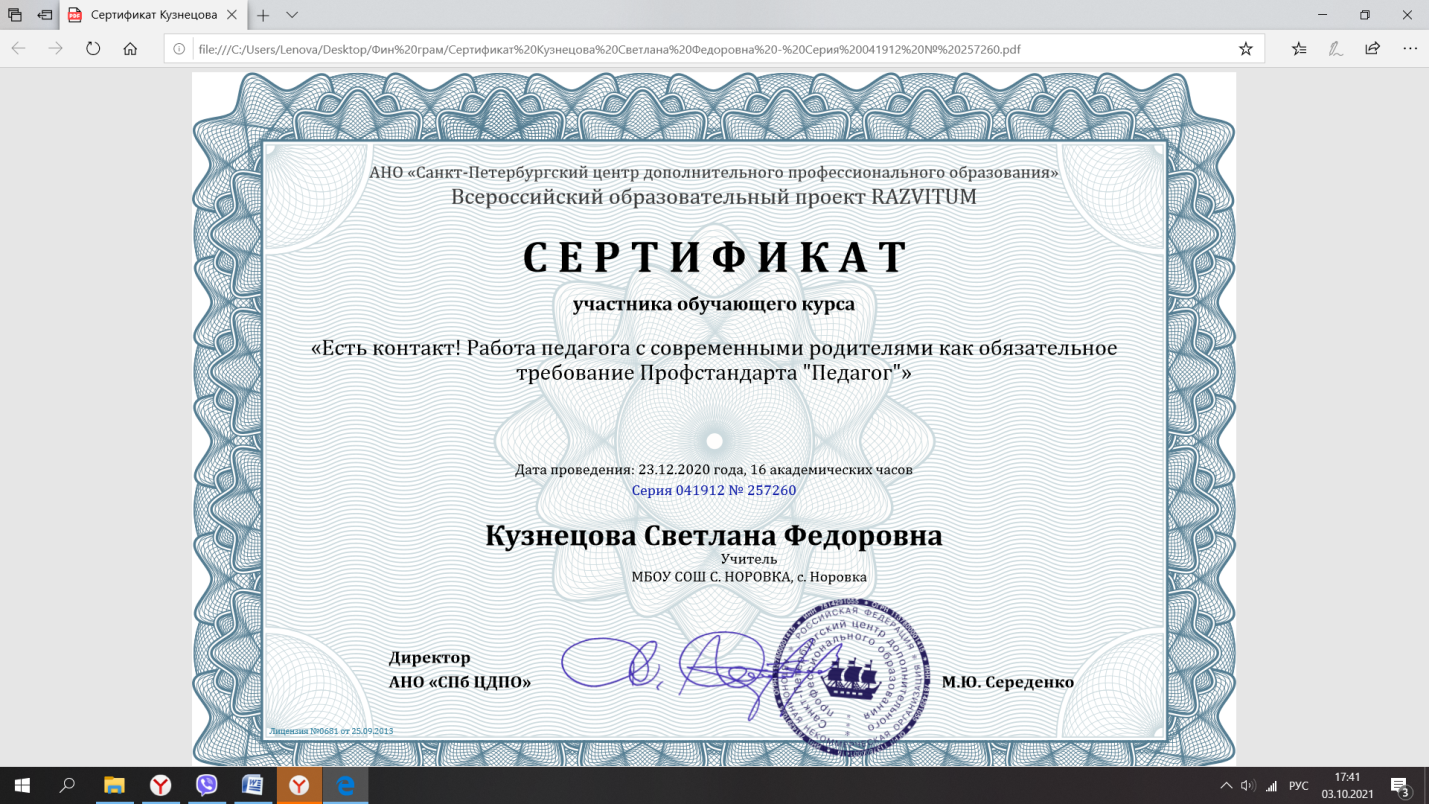Viewport: 1429px width, 804px height.
Task: Click "МБОУ СОШ С. НОРОВКА, с. Норовка"
Action: pos(749,577)
